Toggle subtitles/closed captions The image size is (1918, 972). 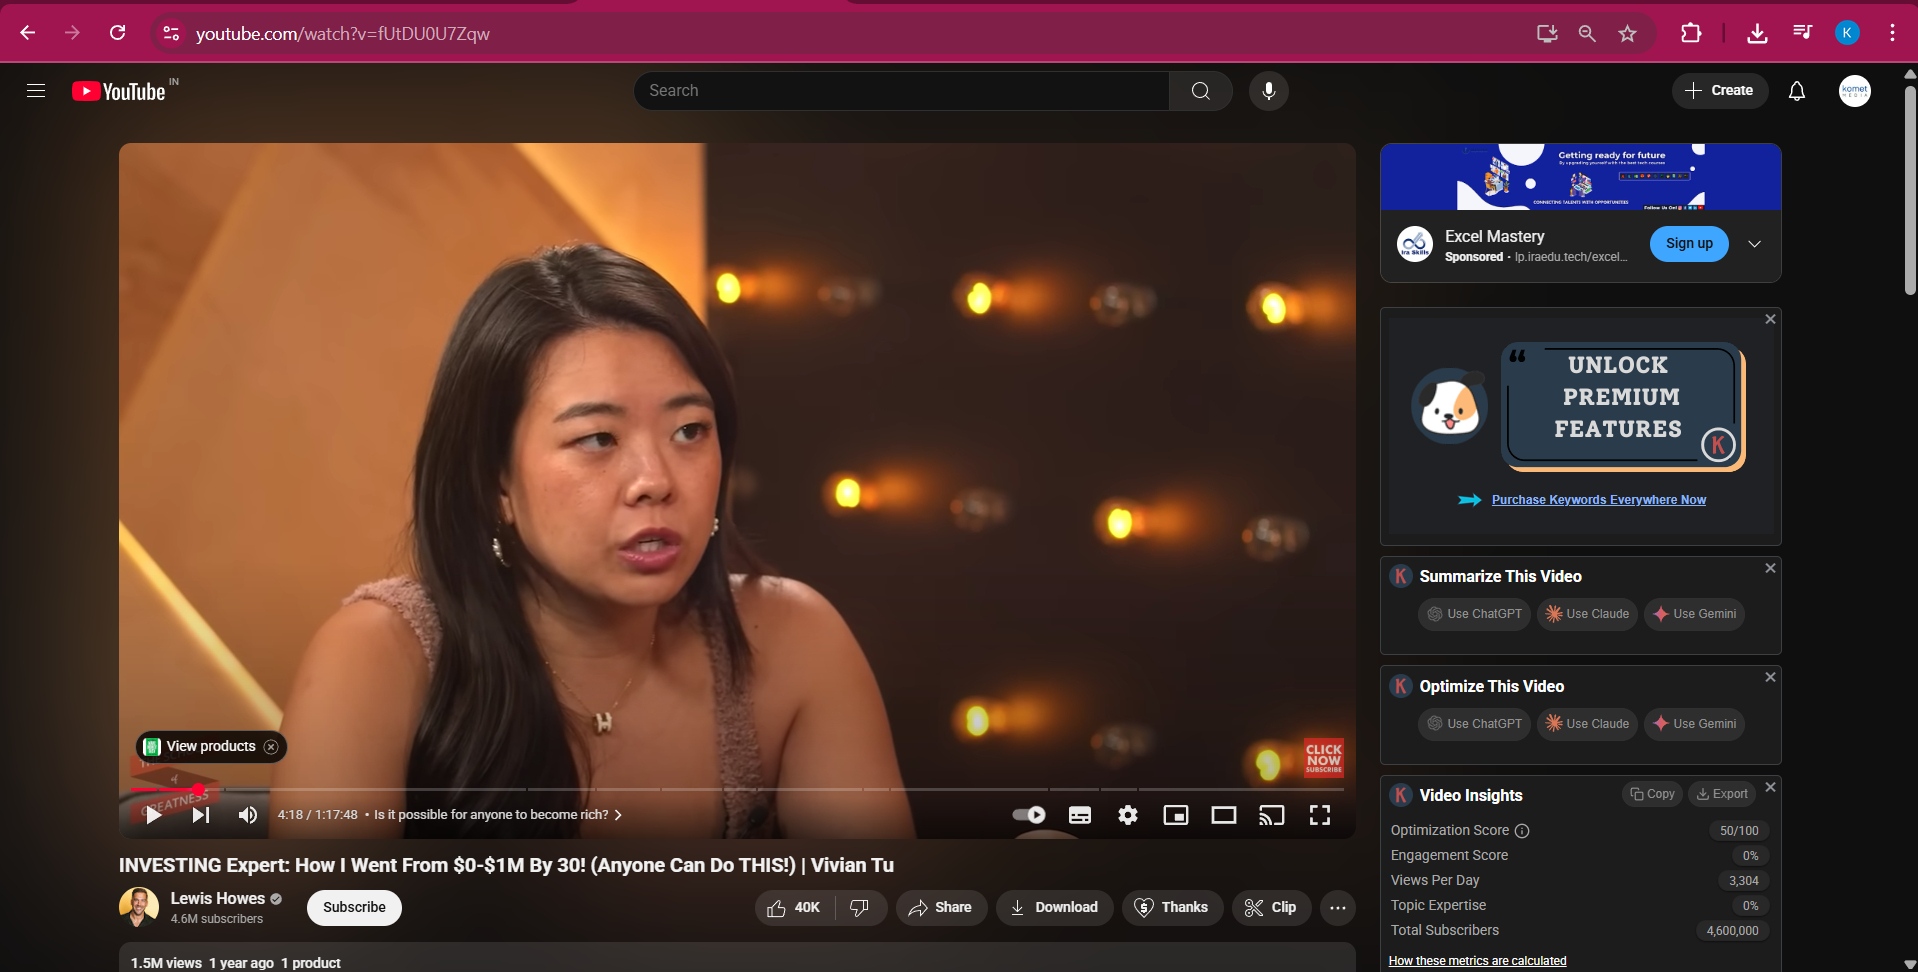(1080, 815)
